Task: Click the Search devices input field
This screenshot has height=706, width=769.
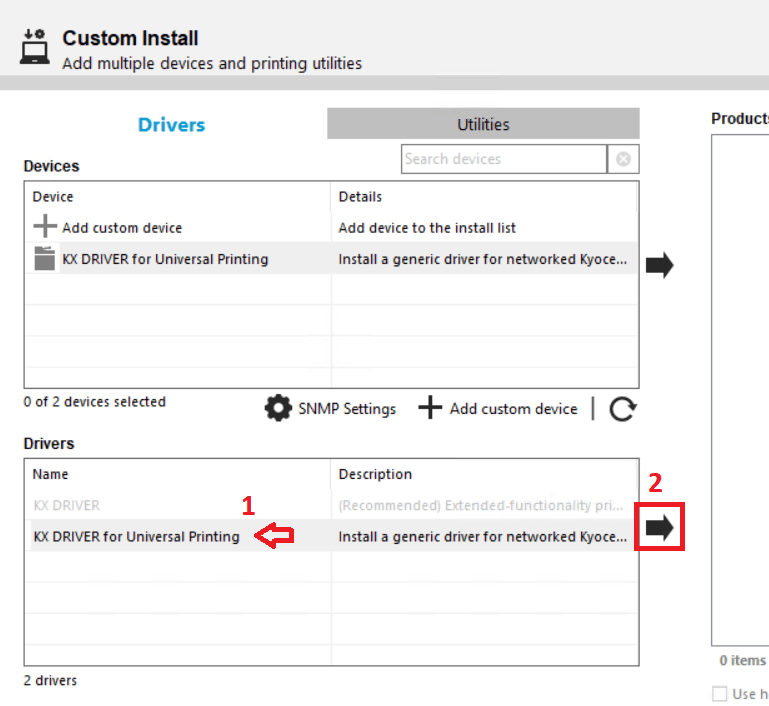Action: (x=504, y=159)
